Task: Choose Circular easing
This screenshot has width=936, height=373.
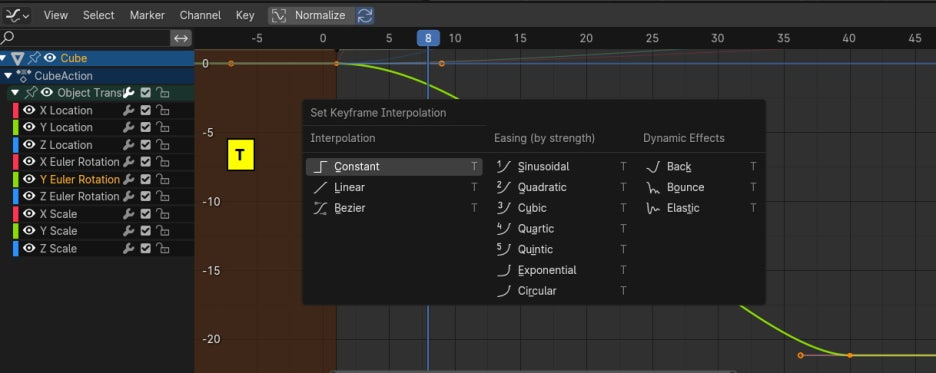Action: 561,291
